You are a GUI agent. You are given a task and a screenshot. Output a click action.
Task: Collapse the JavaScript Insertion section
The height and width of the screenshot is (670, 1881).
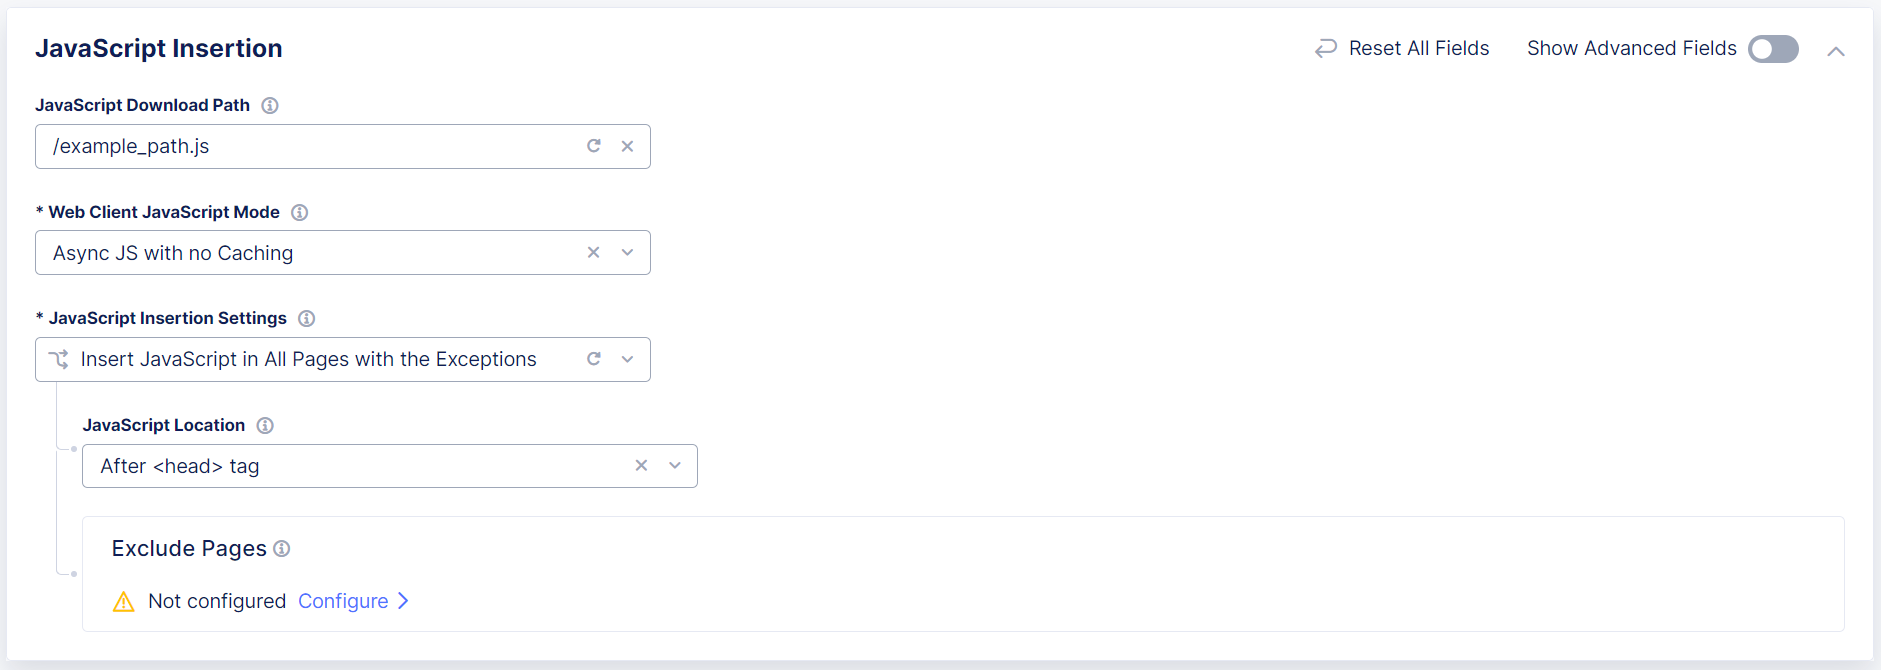coord(1837,50)
